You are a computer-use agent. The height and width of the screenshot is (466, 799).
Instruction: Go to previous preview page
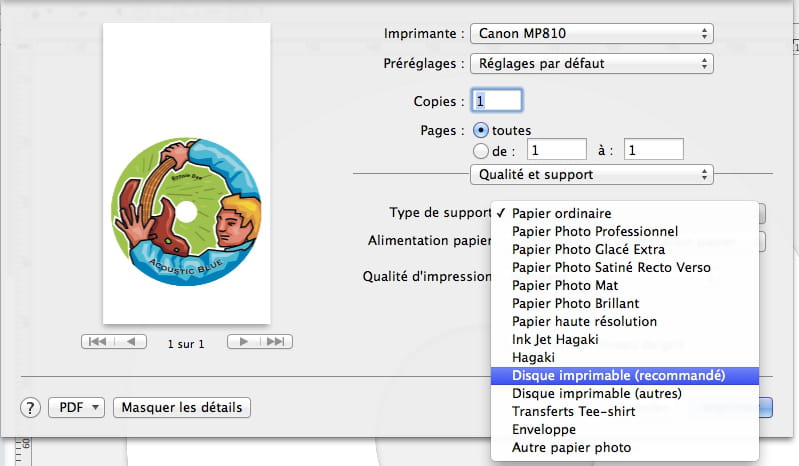[x=130, y=341]
